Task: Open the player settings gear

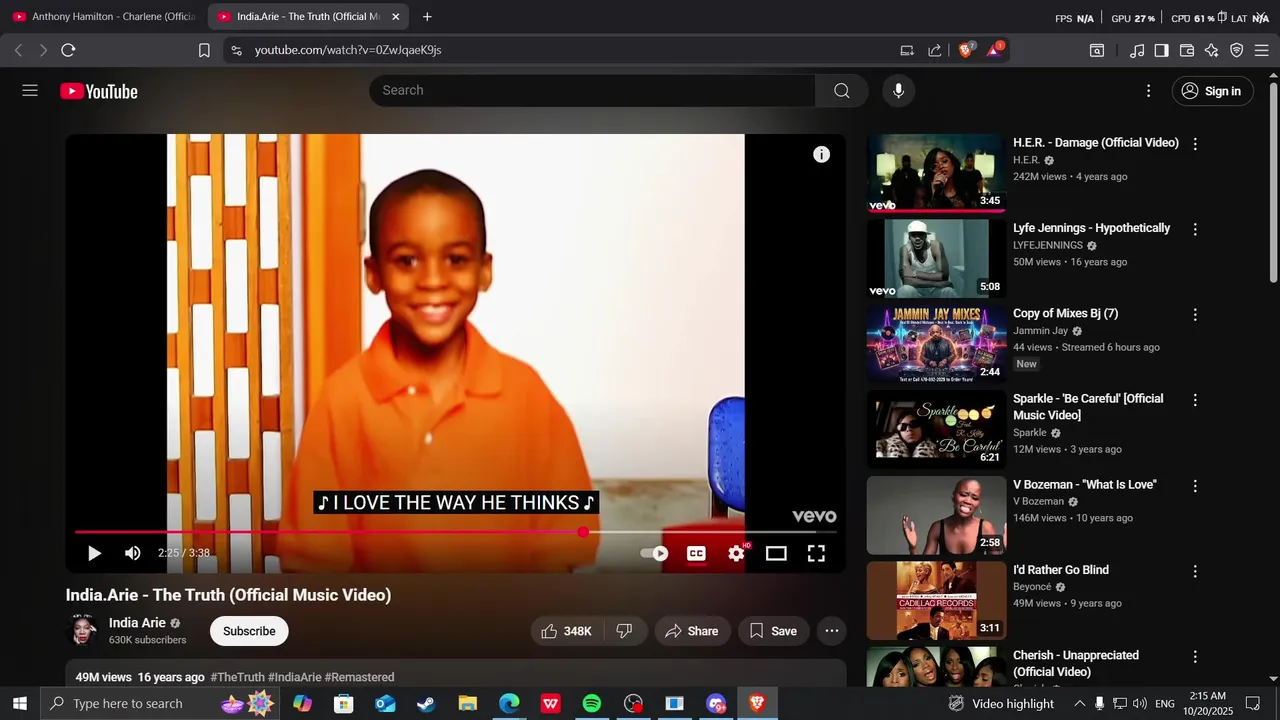Action: [737, 553]
